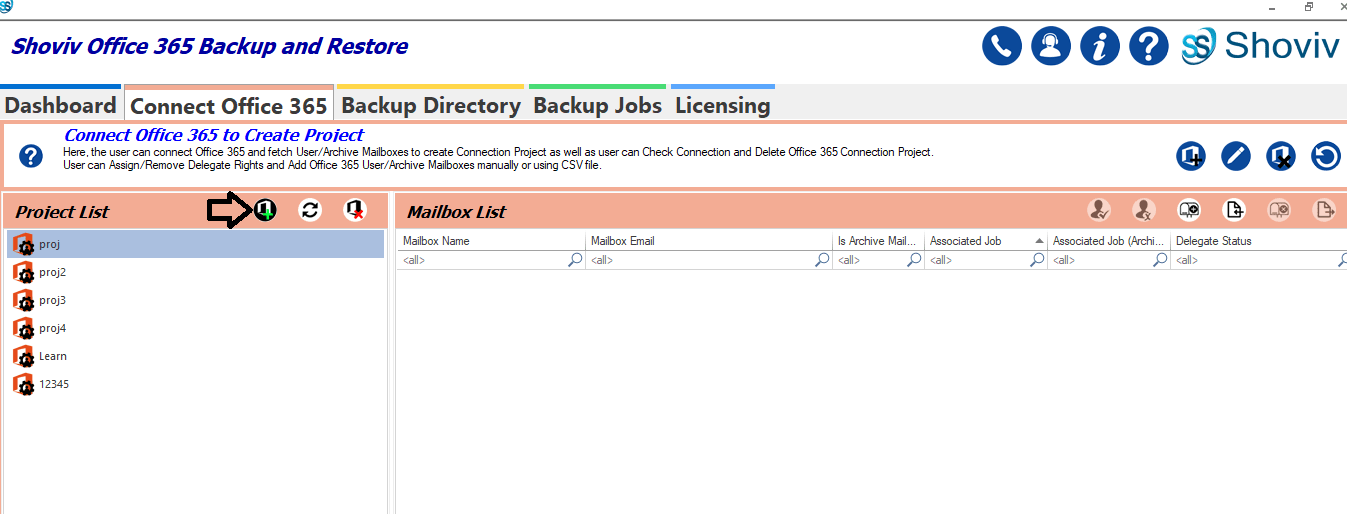Delete Office 365 project using top blue icon
This screenshot has height=514, width=1347.
click(x=1281, y=156)
